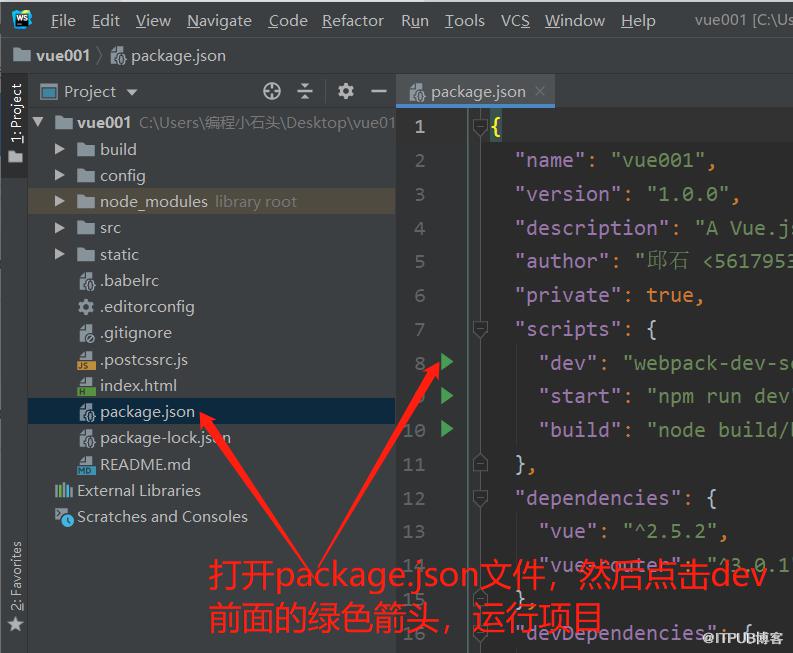Click the WebStorm application logo icon
Viewport: 793px width, 653px height.
tap(22, 19)
